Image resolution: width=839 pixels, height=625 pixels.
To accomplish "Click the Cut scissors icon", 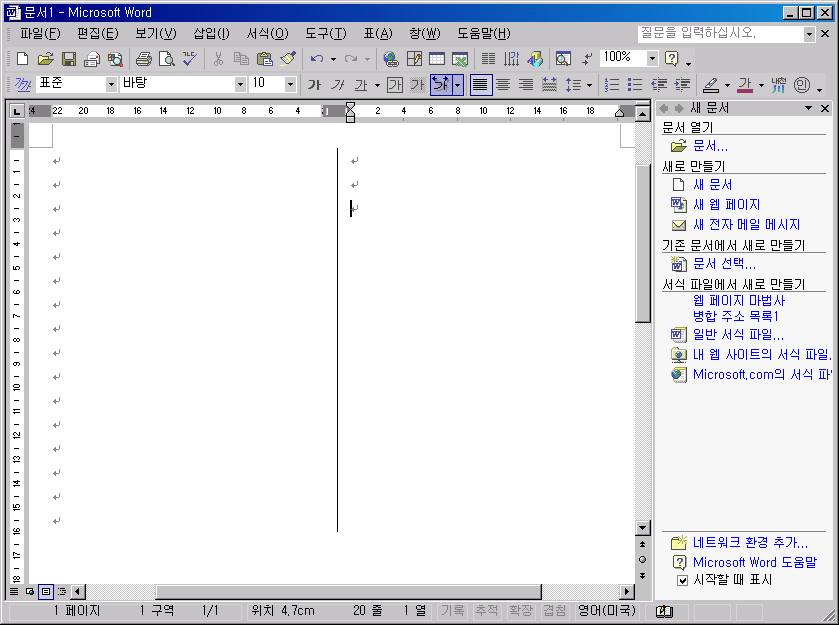I will [218, 58].
